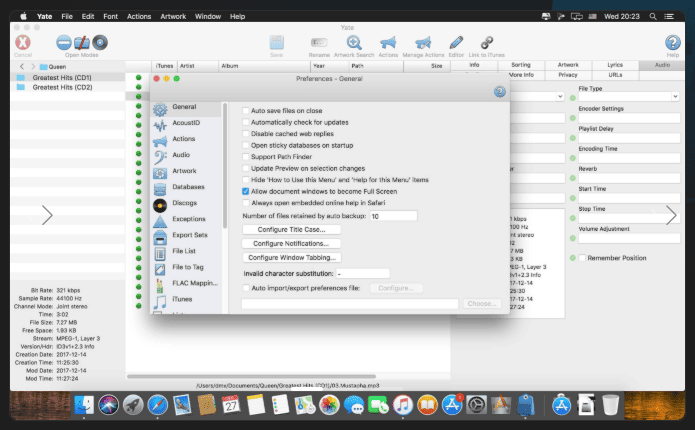This screenshot has height=430, width=695.
Task: Click the Save toolbar icon
Action: point(277,43)
